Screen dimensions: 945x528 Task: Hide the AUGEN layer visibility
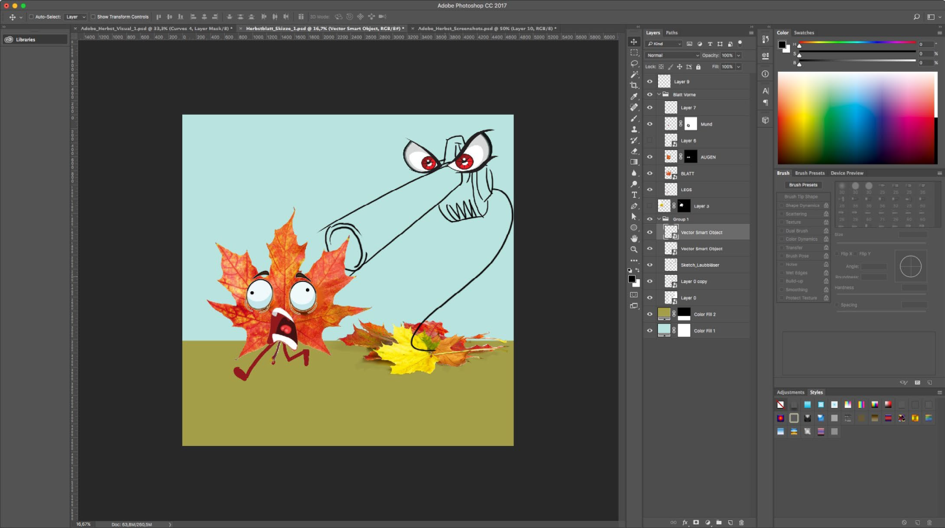(x=650, y=157)
